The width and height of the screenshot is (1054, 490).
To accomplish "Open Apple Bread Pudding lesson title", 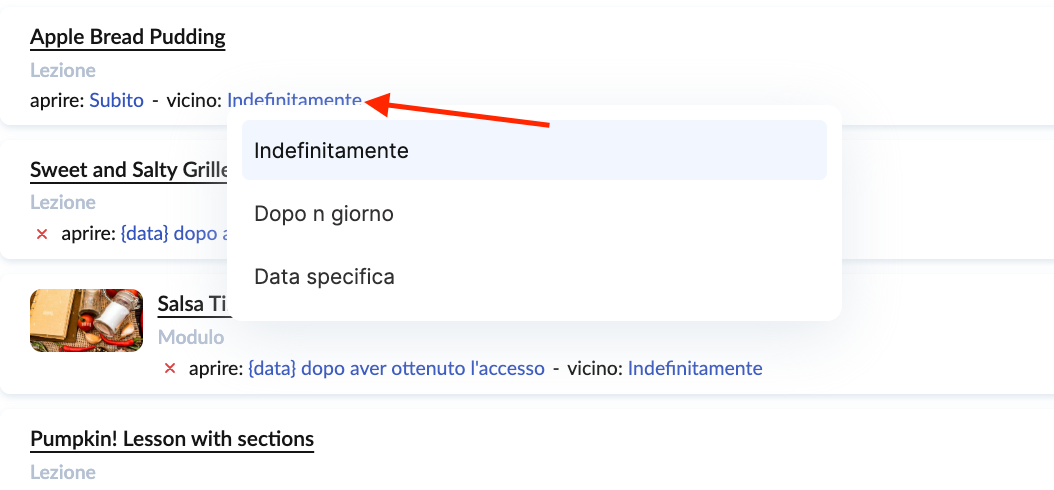I will pos(128,37).
